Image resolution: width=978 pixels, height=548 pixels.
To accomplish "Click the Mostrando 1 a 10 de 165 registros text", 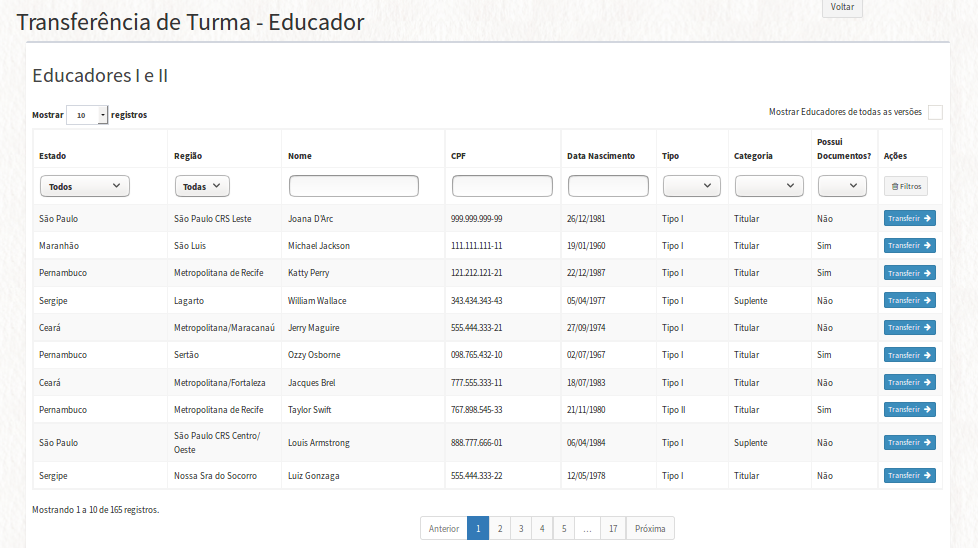I will pos(95,510).
